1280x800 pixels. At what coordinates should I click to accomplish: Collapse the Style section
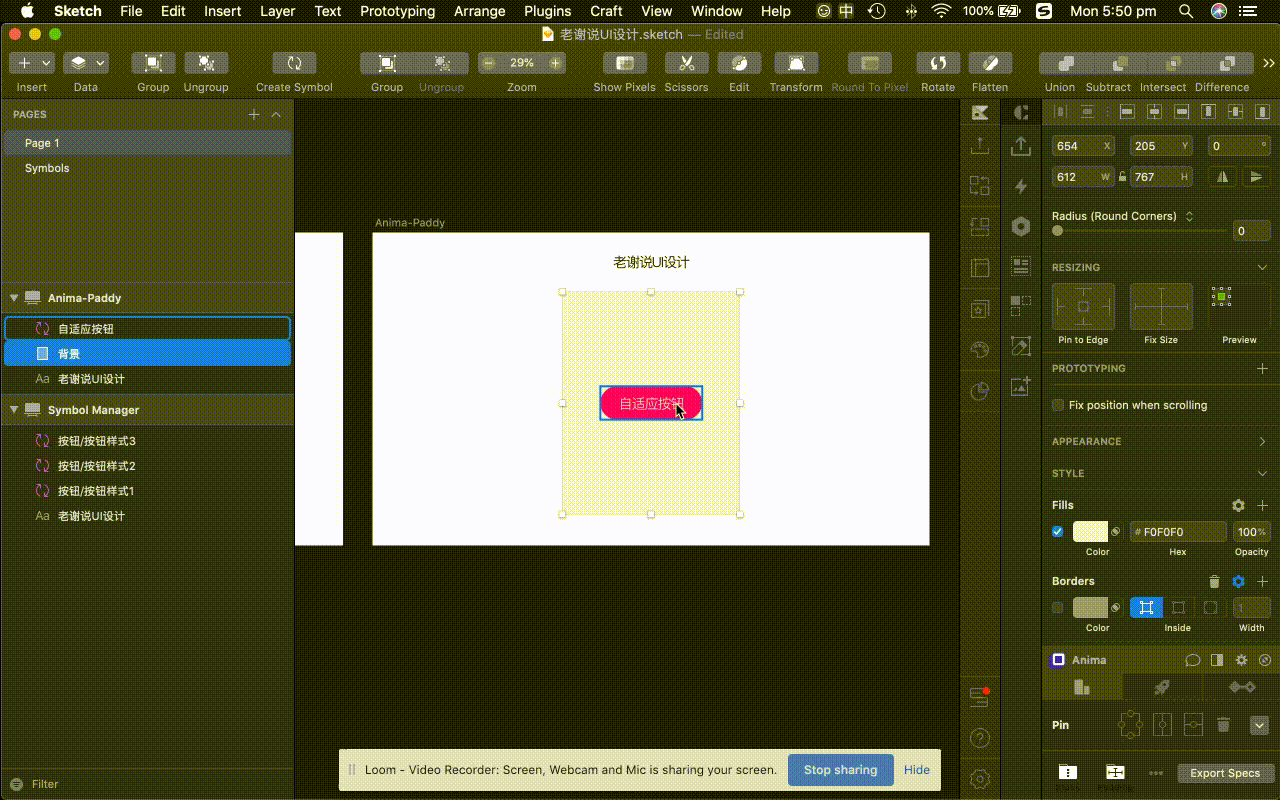click(x=1262, y=474)
